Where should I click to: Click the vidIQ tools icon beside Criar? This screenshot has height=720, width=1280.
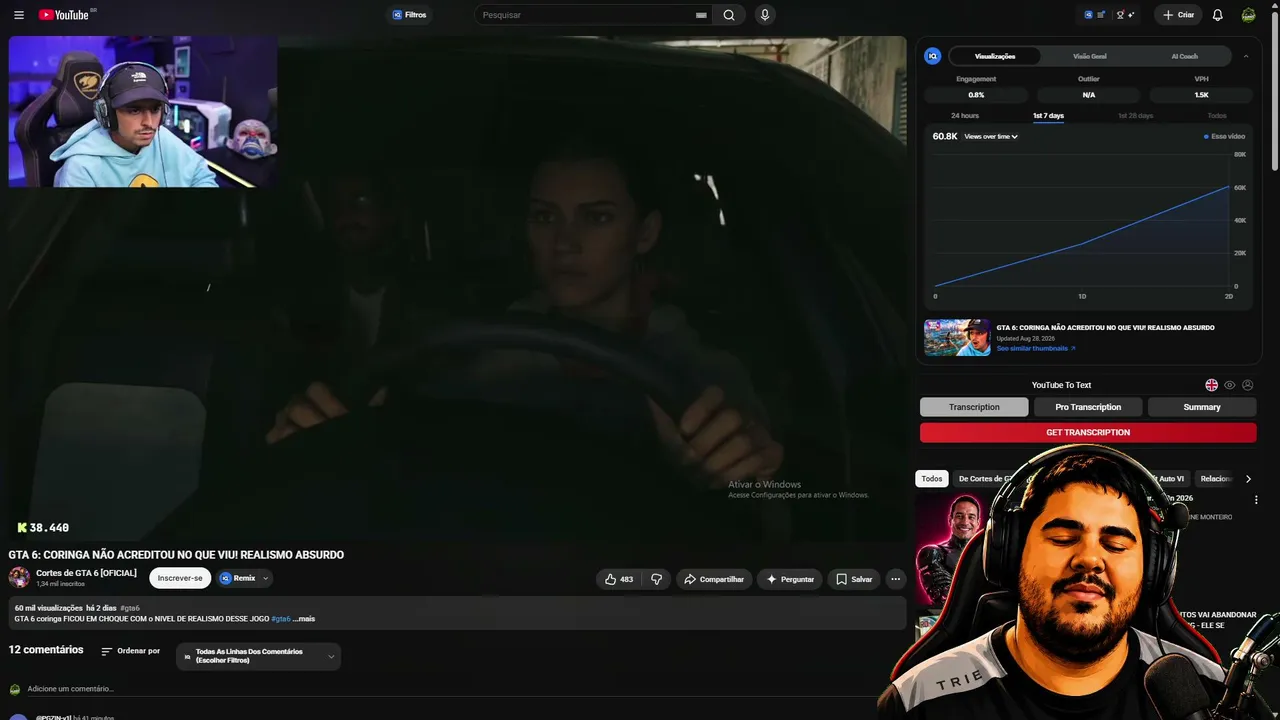[x=1126, y=15]
